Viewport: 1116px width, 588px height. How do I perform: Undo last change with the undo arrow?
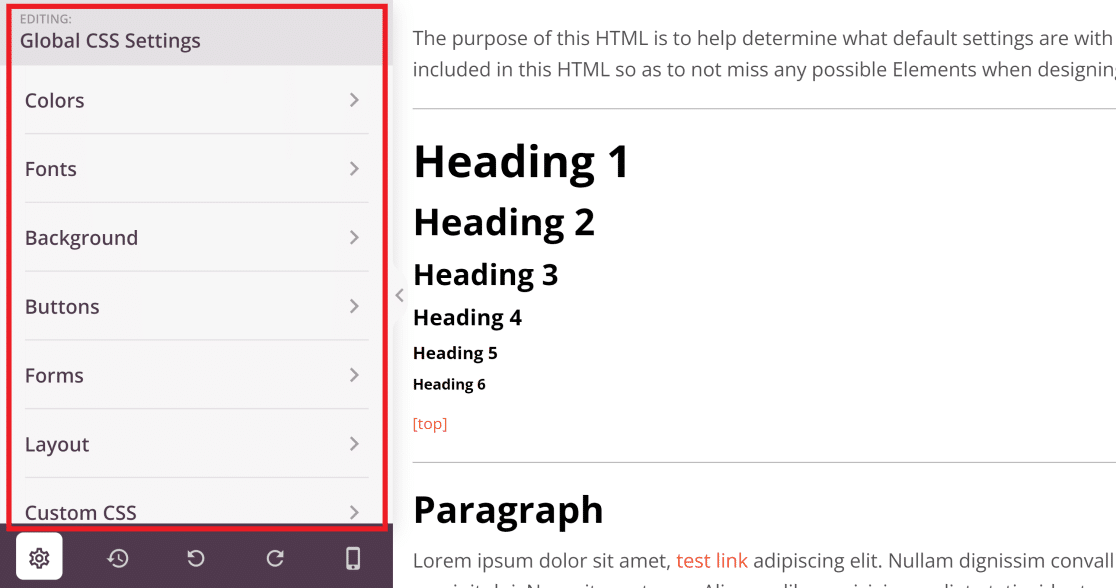pos(196,558)
